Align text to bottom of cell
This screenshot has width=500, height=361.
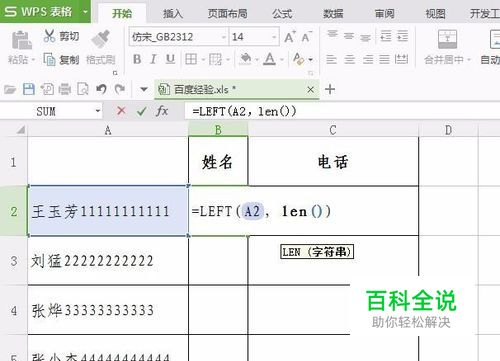pos(366,37)
